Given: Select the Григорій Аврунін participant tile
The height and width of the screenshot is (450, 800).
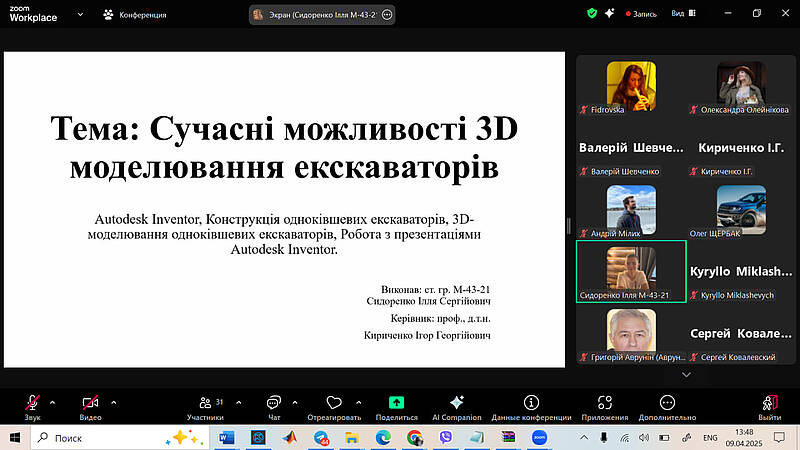Looking at the screenshot, I should pos(631,334).
